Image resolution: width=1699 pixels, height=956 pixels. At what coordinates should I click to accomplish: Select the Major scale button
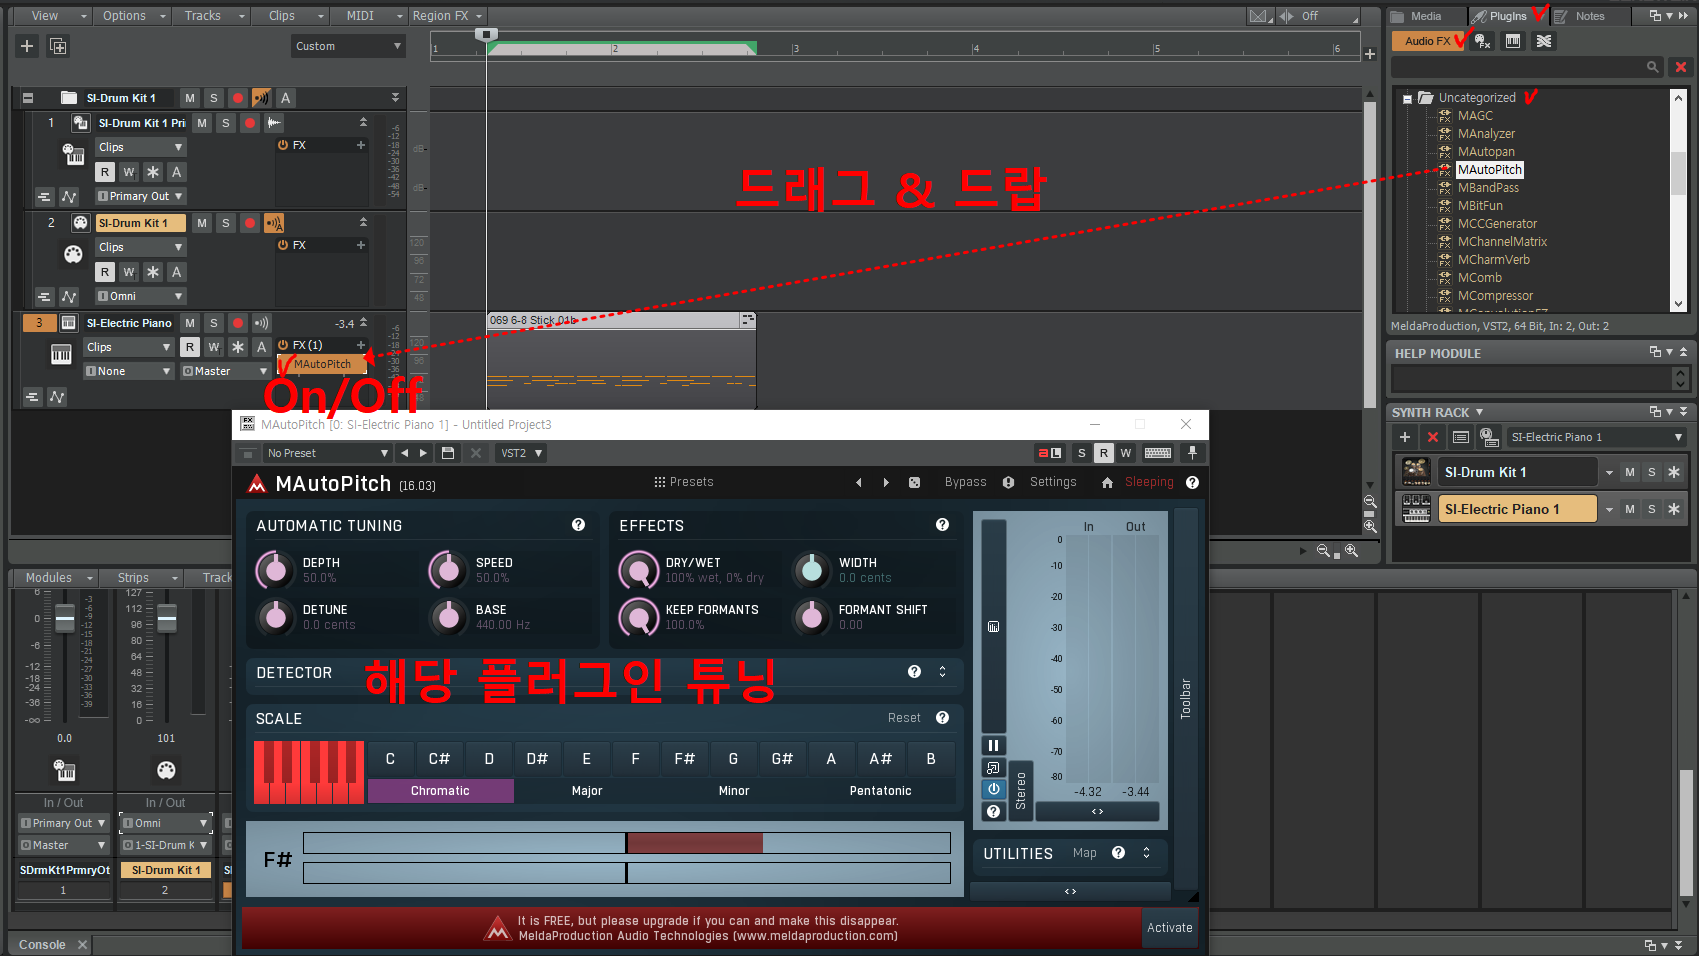587,791
